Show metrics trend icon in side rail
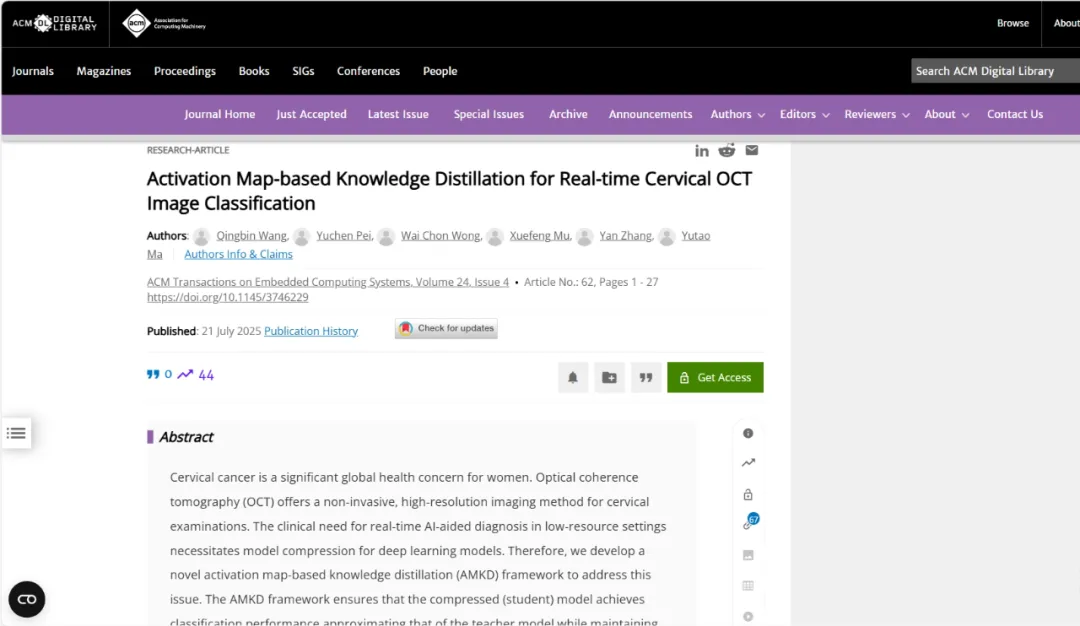The height and width of the screenshot is (626, 1080). click(x=748, y=463)
